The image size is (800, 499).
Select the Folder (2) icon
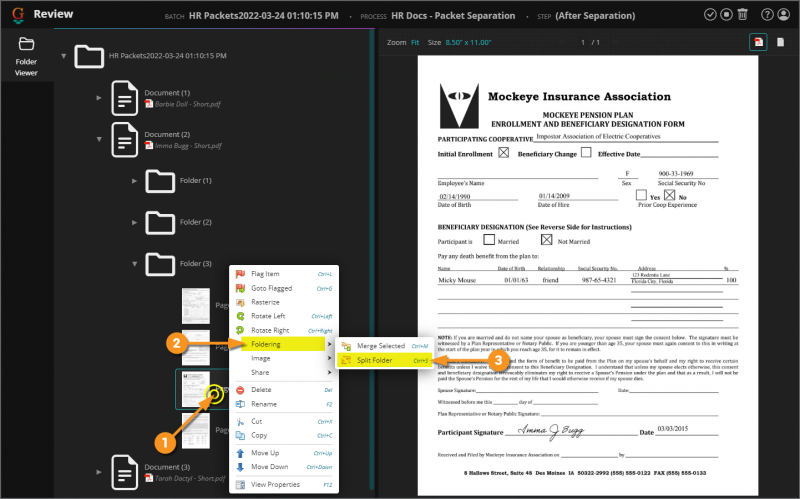point(160,222)
